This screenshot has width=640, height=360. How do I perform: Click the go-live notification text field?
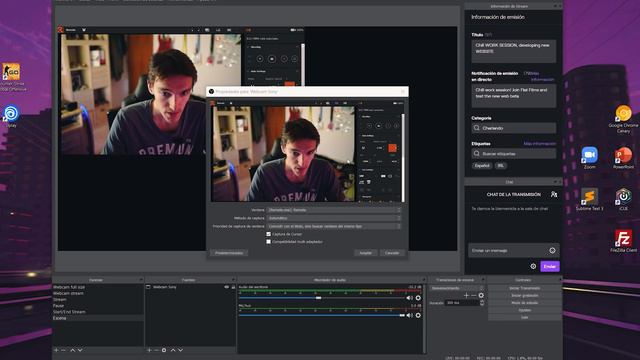coord(513,96)
